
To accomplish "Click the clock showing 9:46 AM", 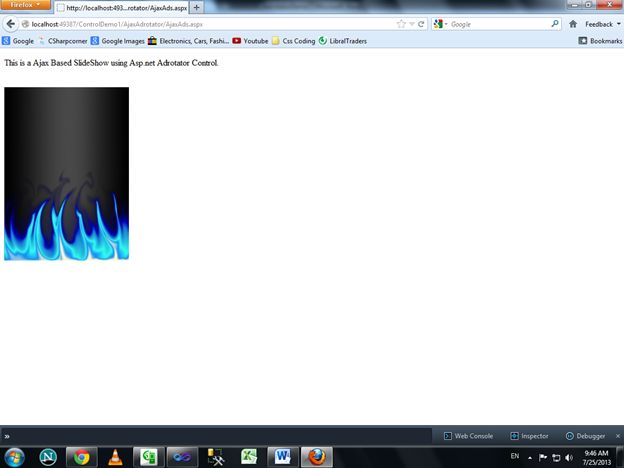I will (597, 457).
